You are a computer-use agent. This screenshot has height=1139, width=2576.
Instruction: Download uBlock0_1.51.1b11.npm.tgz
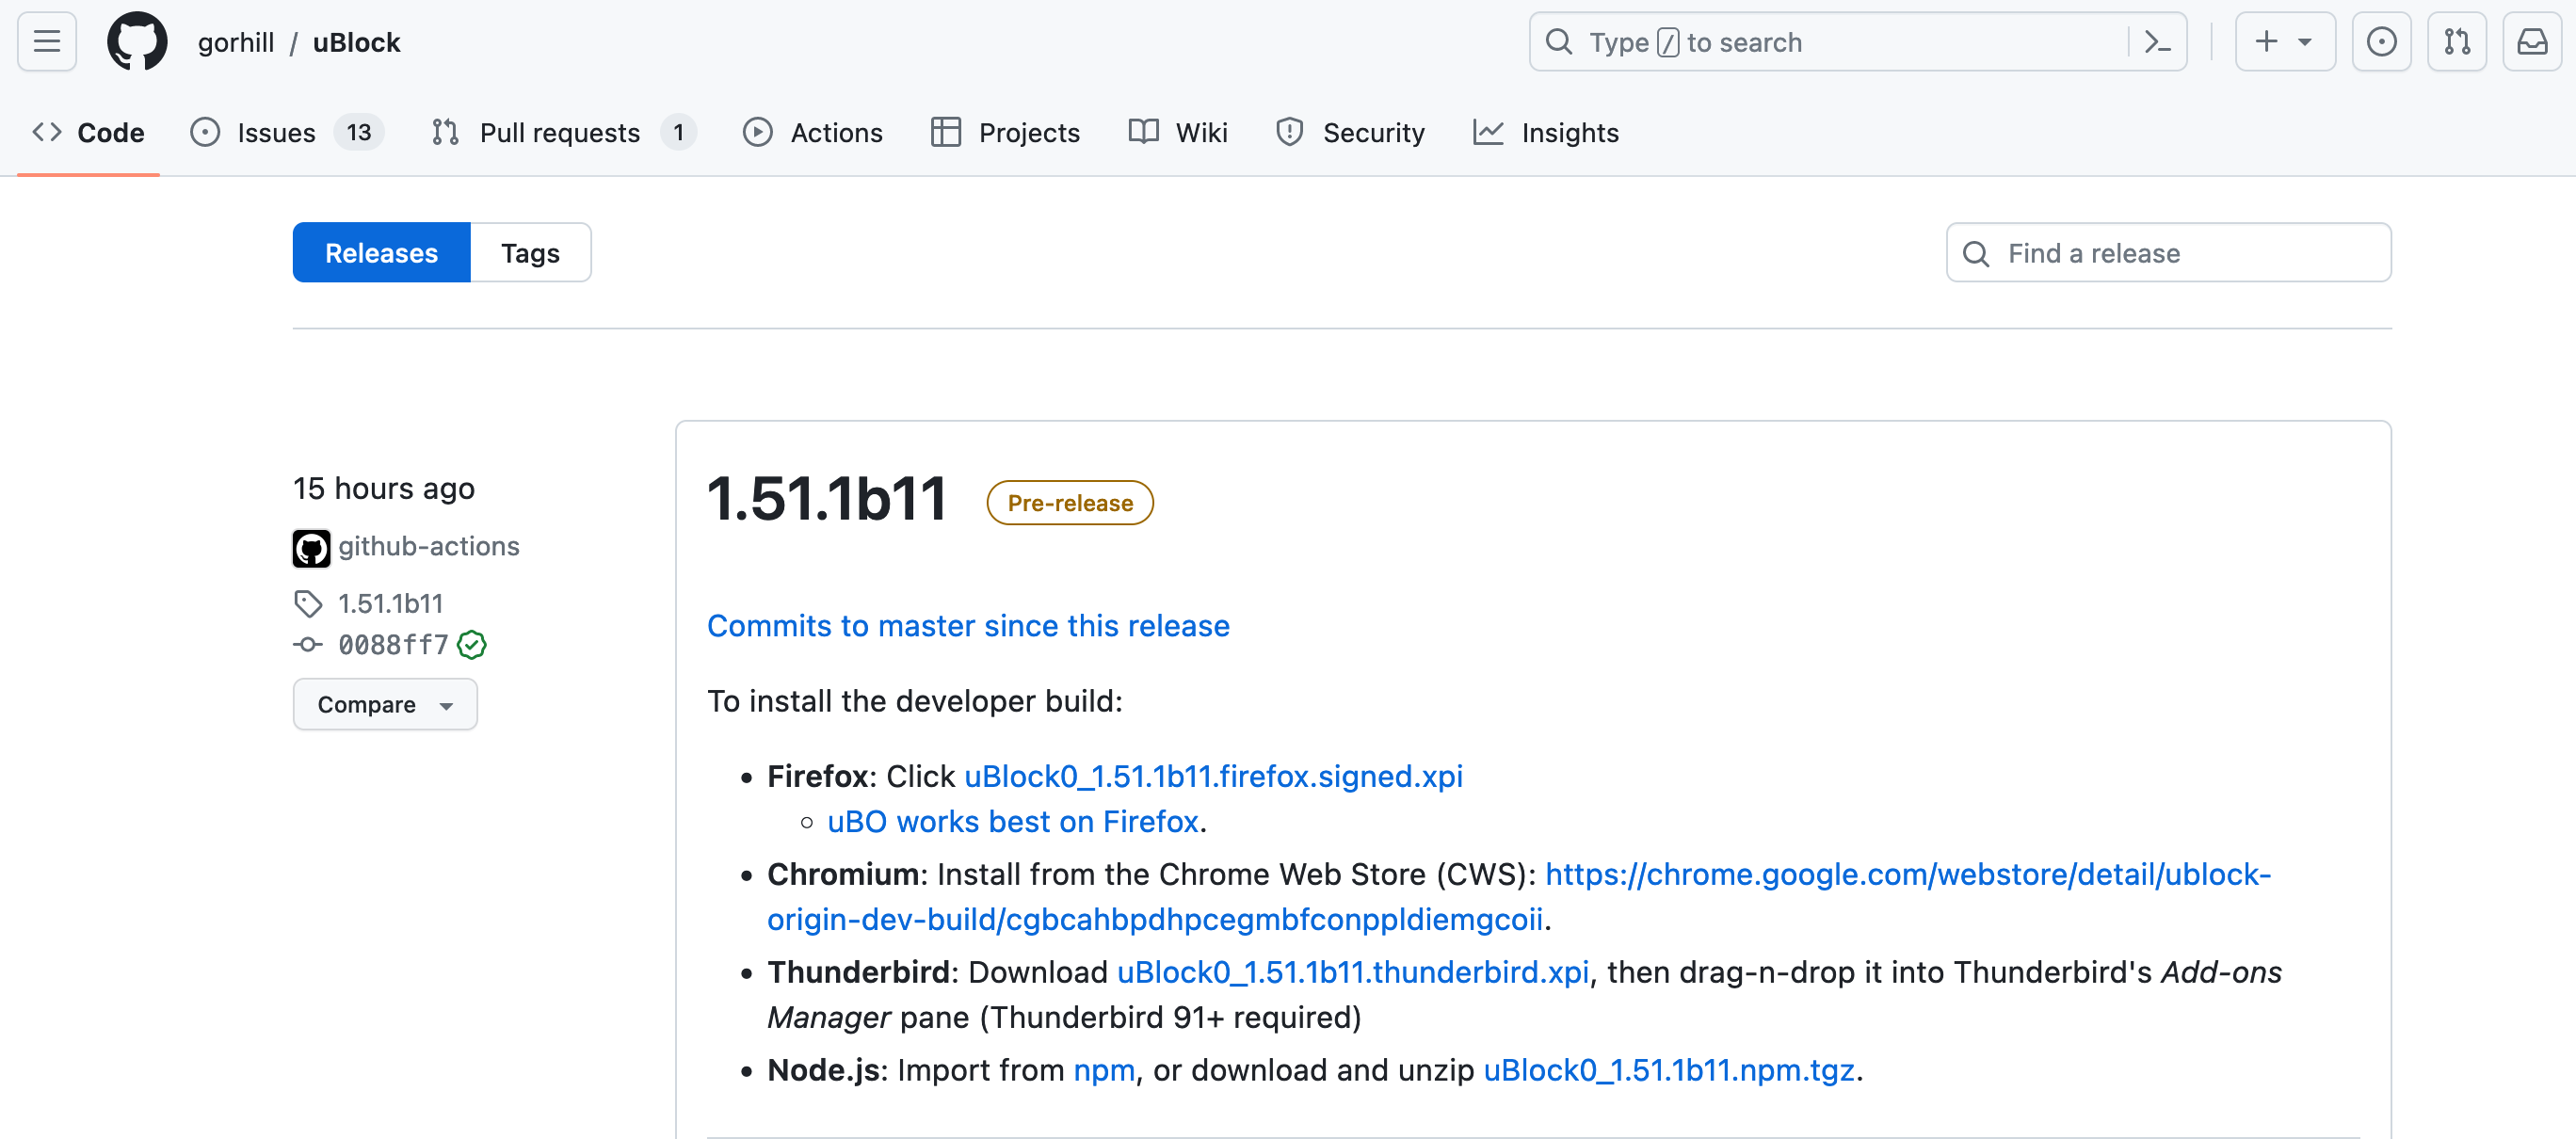pos(1669,1070)
